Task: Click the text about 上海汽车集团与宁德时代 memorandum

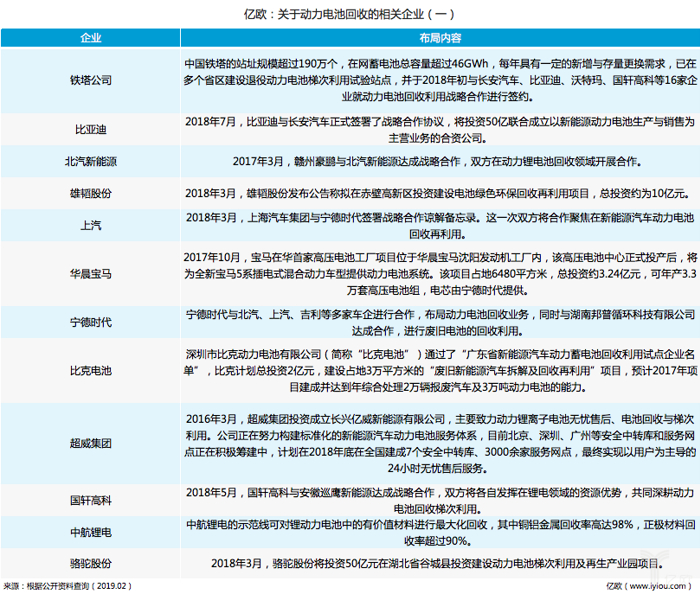Action: [x=440, y=226]
